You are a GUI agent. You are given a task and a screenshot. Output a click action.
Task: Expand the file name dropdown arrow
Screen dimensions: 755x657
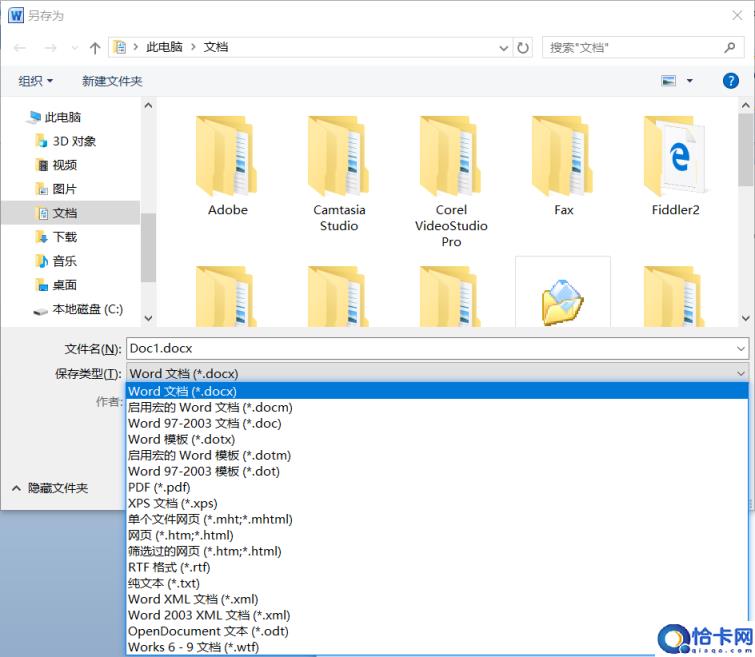click(741, 348)
